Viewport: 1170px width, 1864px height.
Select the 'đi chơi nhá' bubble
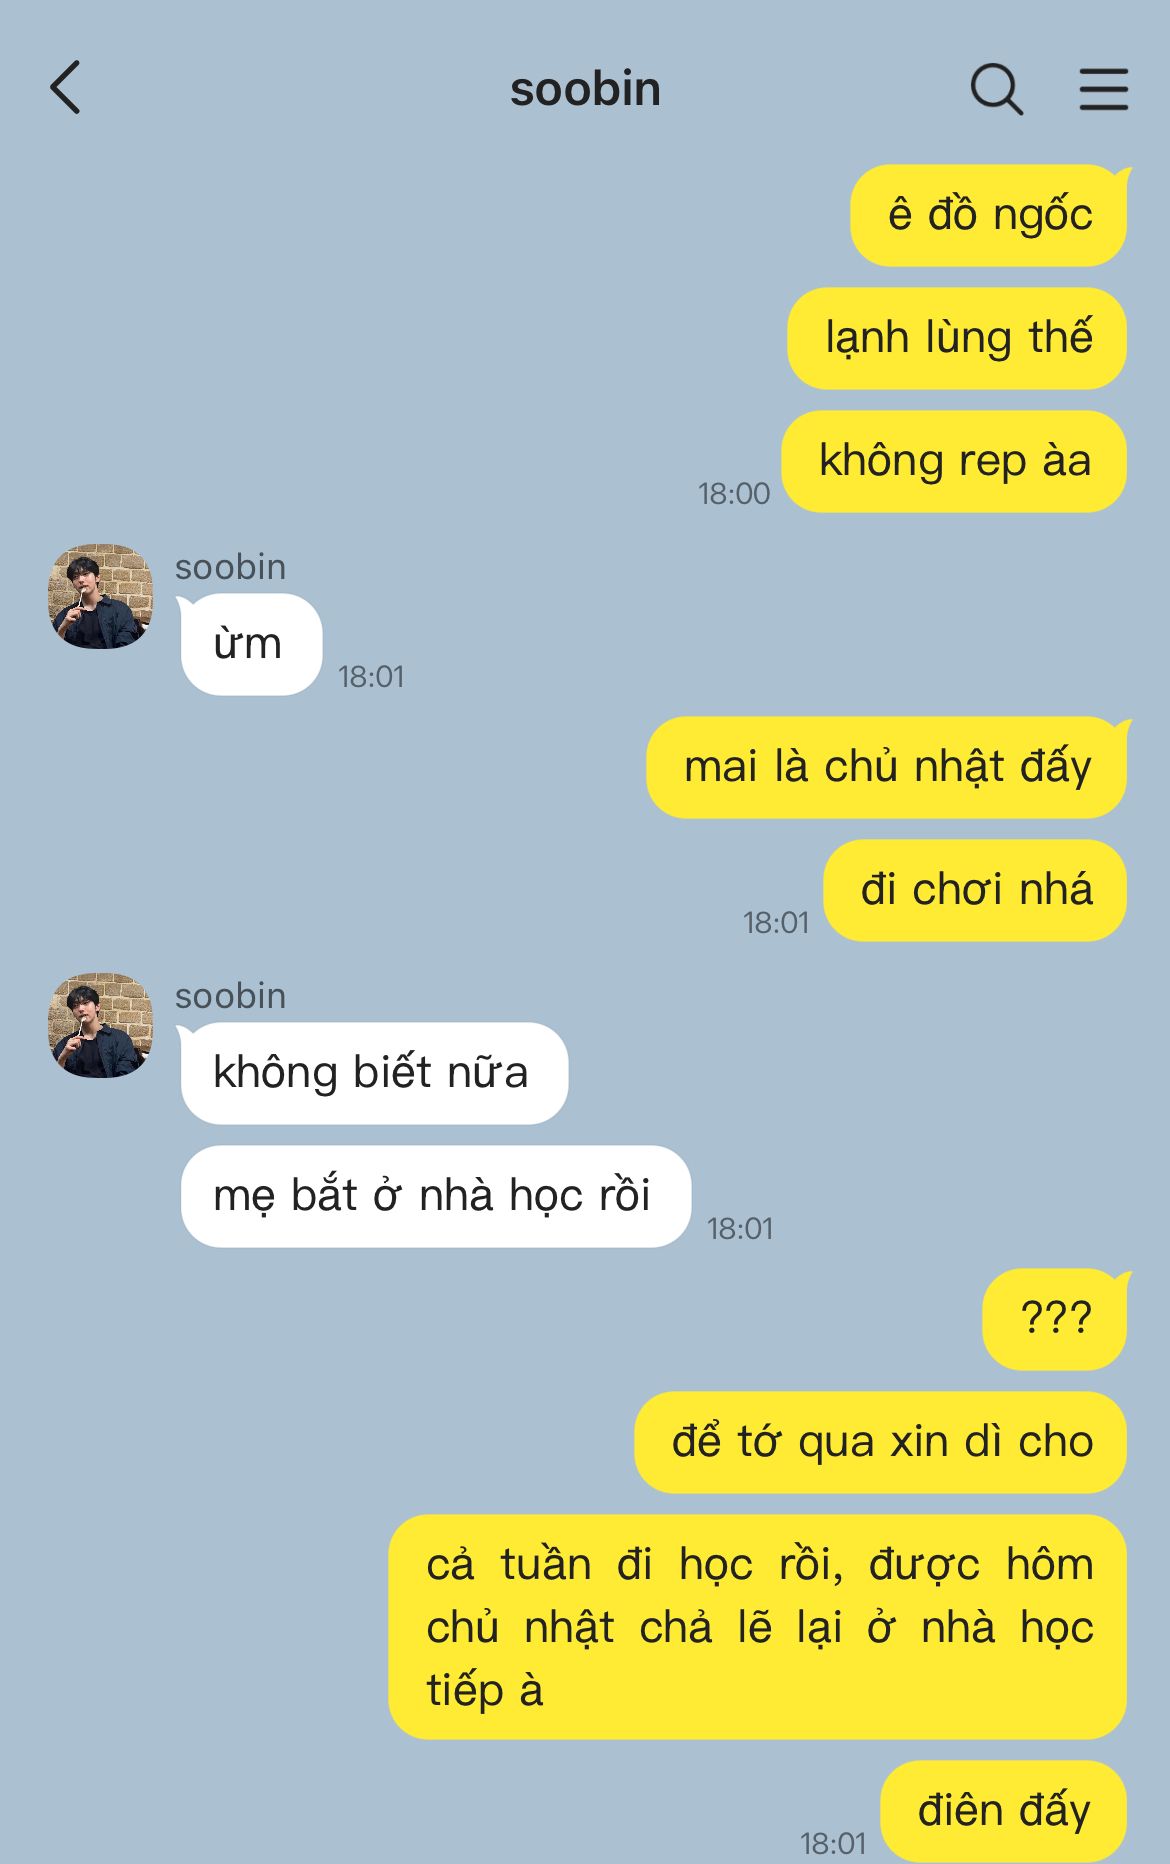(975, 890)
